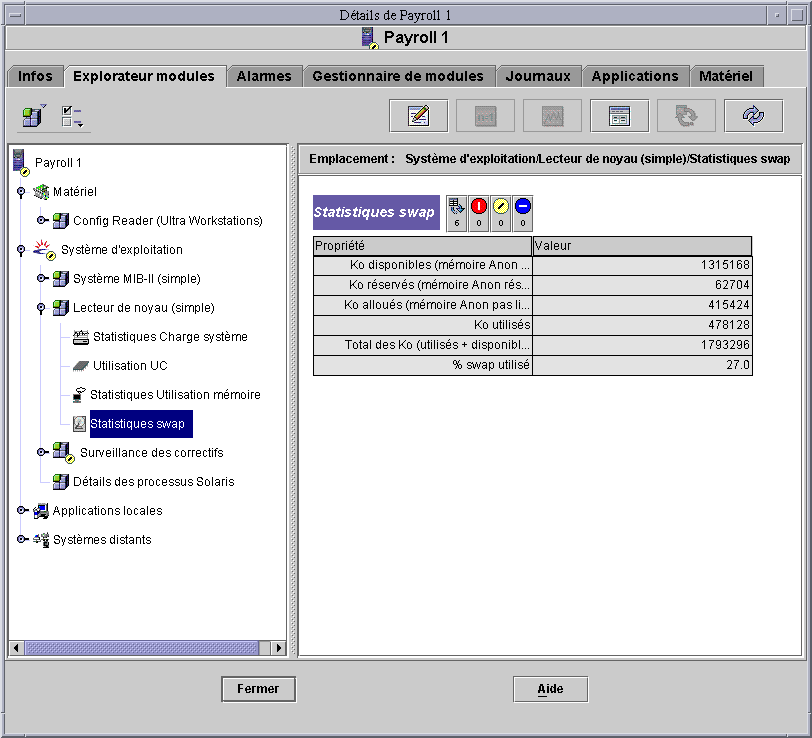Click the Système MIB-II module icon
This screenshot has width=812, height=738.
click(x=61, y=279)
